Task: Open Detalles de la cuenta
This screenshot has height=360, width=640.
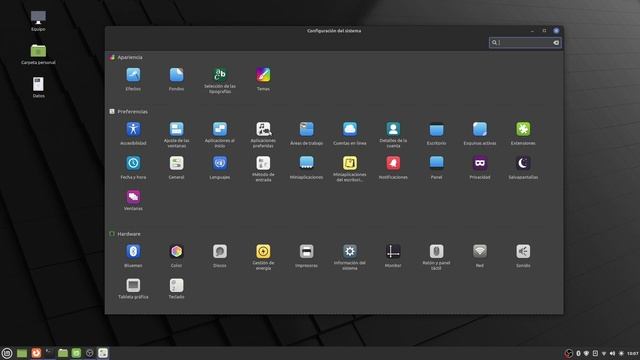Action: (393, 135)
